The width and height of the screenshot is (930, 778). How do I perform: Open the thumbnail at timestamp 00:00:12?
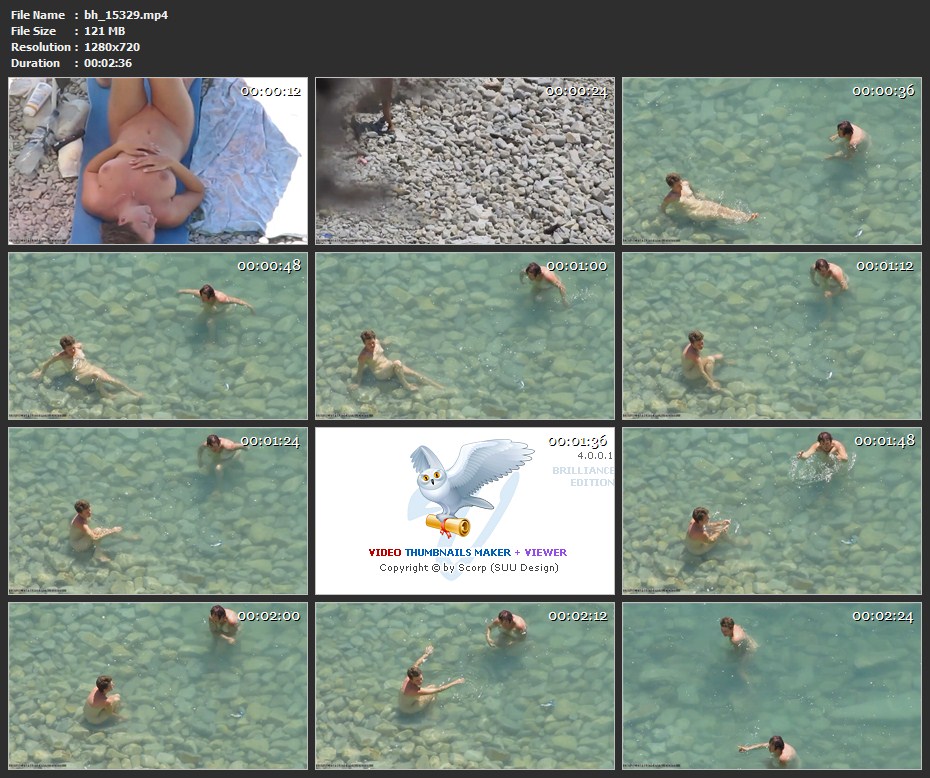click(x=158, y=161)
